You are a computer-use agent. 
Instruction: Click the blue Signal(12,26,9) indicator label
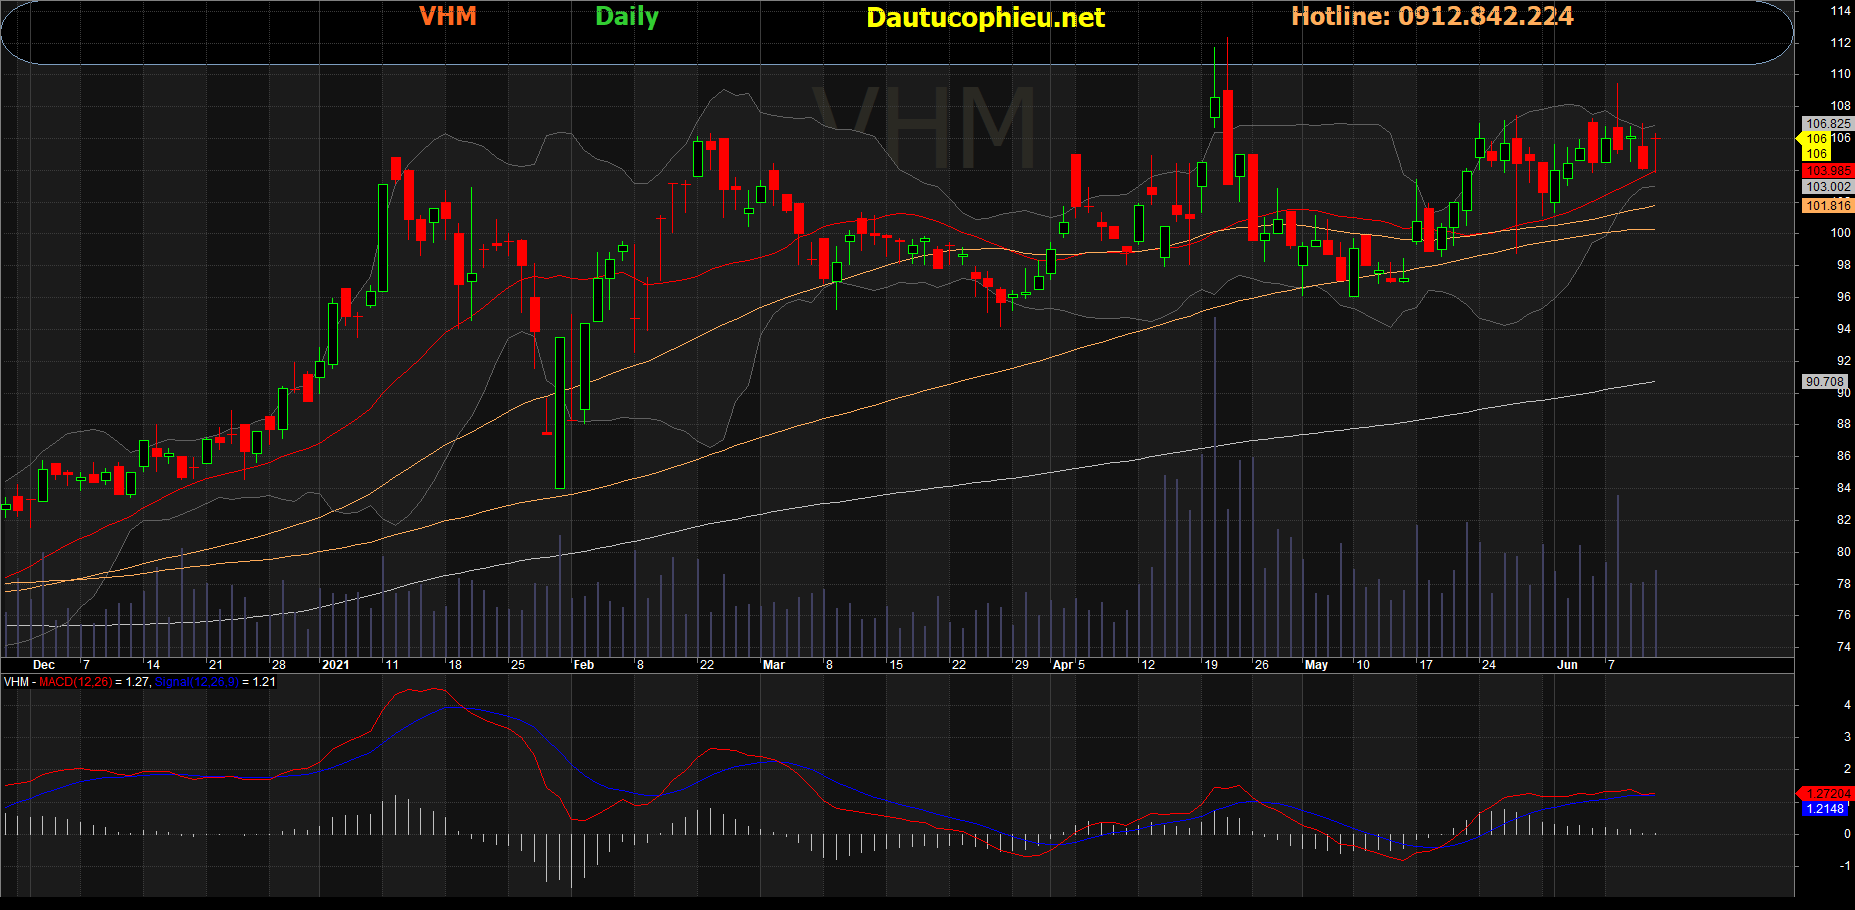[x=196, y=682]
